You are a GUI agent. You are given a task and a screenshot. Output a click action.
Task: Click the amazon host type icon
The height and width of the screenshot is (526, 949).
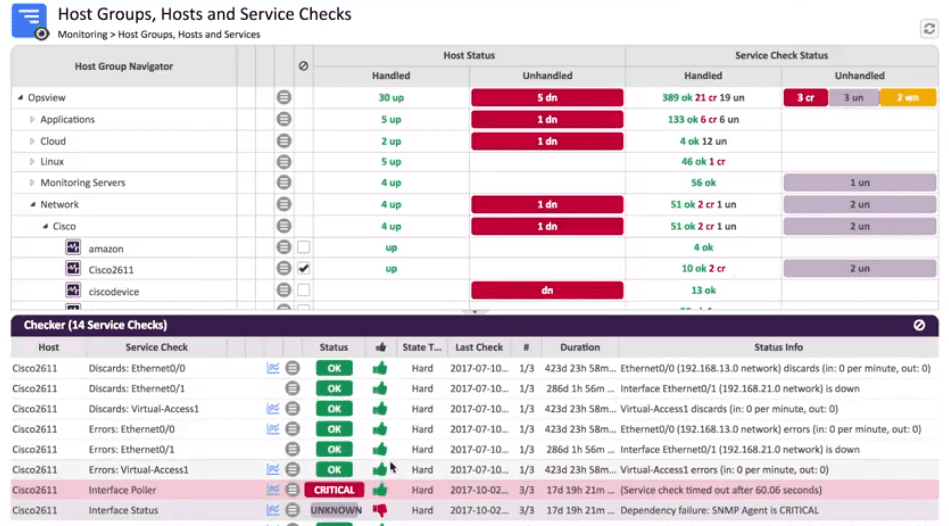click(73, 247)
